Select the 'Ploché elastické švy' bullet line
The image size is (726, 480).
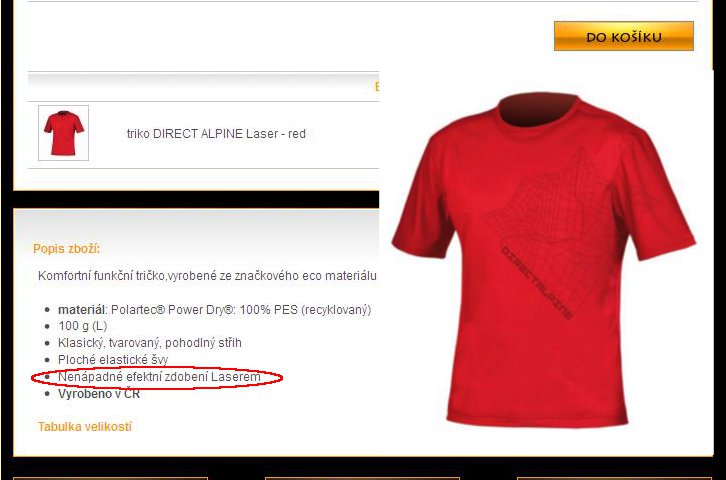[x=113, y=360]
